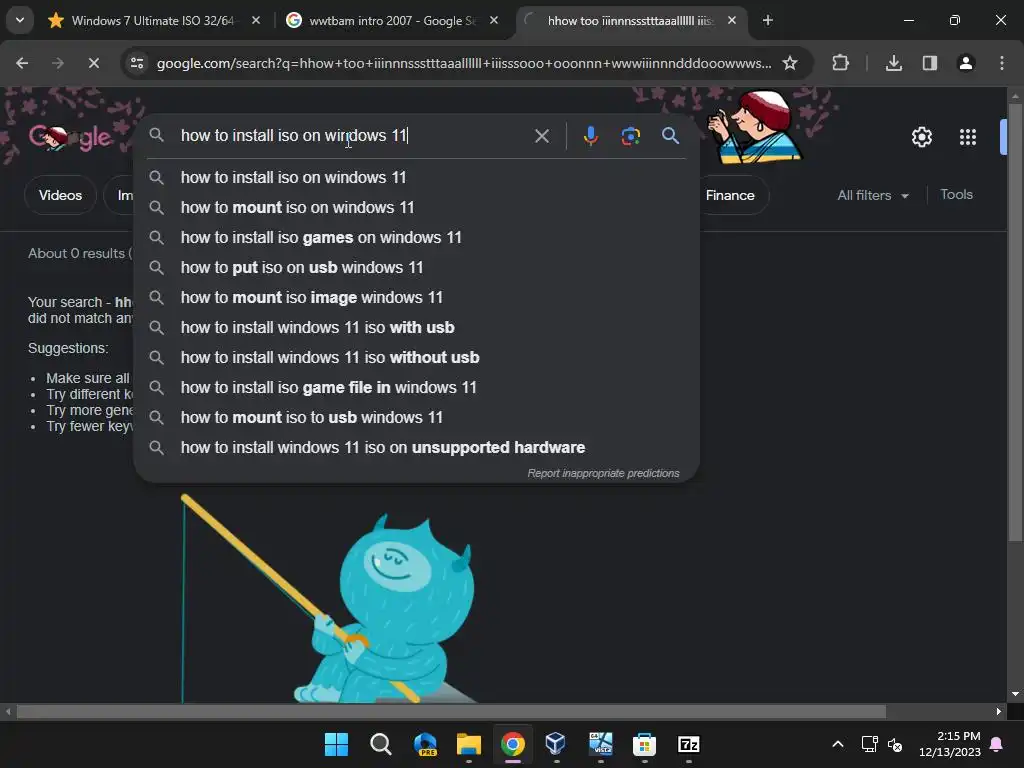Filter results by Finance
This screenshot has height=768, width=1024.
point(730,195)
